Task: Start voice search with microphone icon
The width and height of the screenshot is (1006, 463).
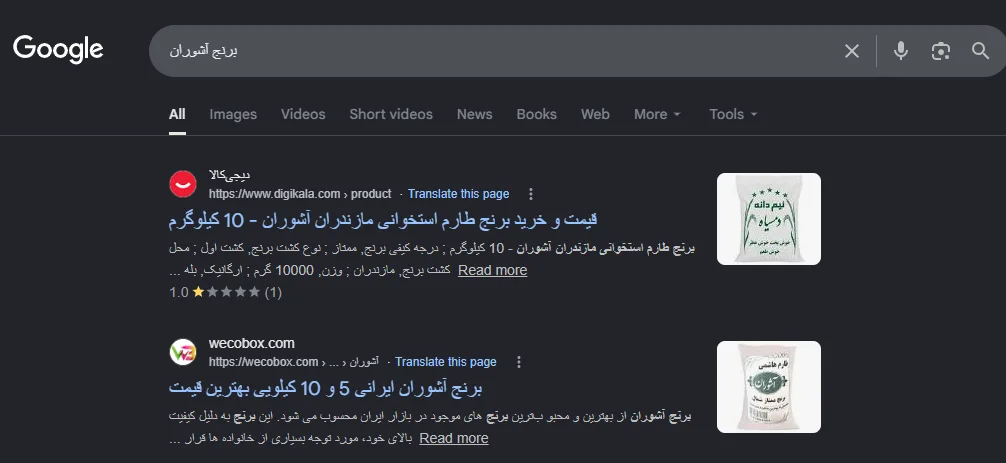Action: pyautogui.click(x=901, y=51)
